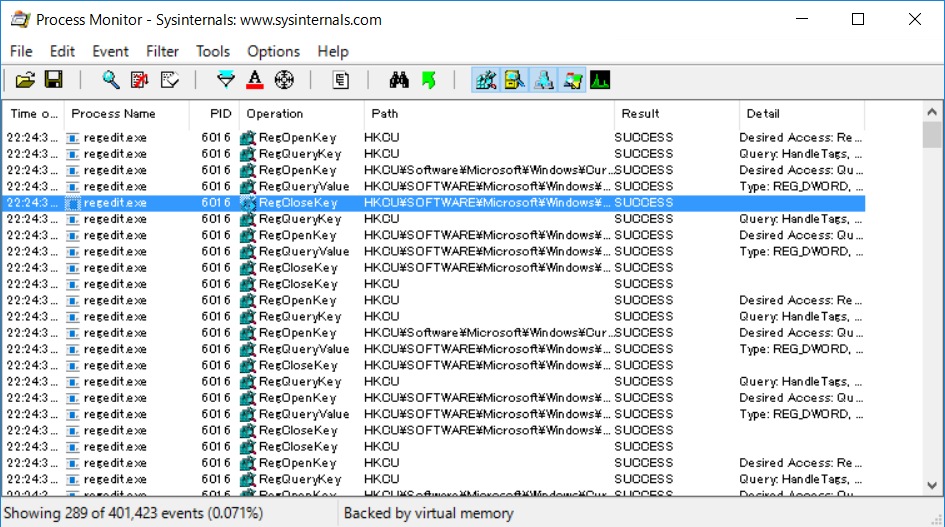
Task: Select the crosshair target window icon
Action: (x=284, y=80)
